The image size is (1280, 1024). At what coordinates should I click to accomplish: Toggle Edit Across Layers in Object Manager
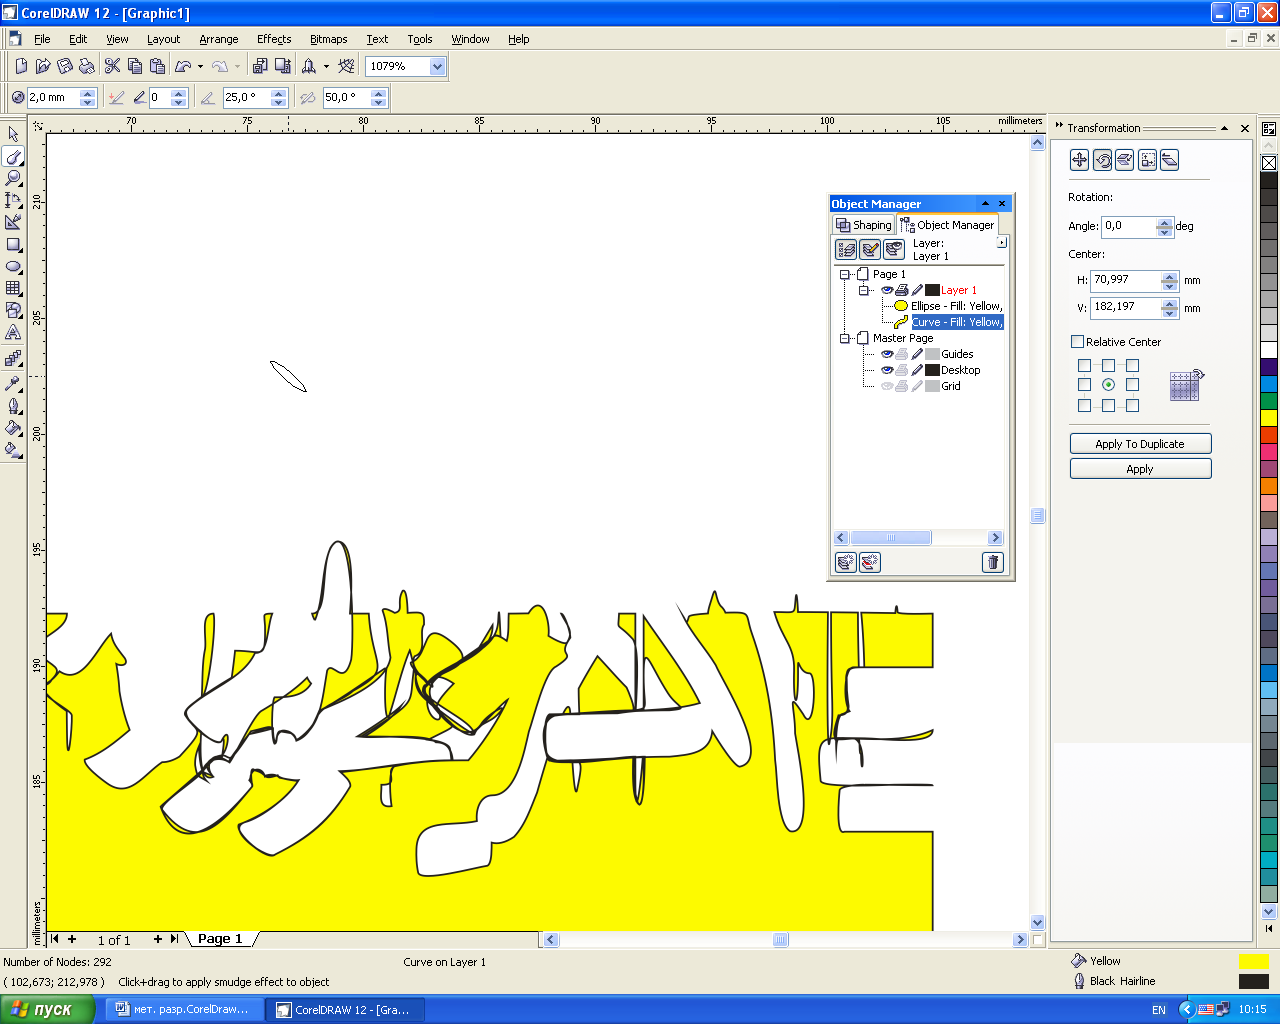(x=870, y=249)
